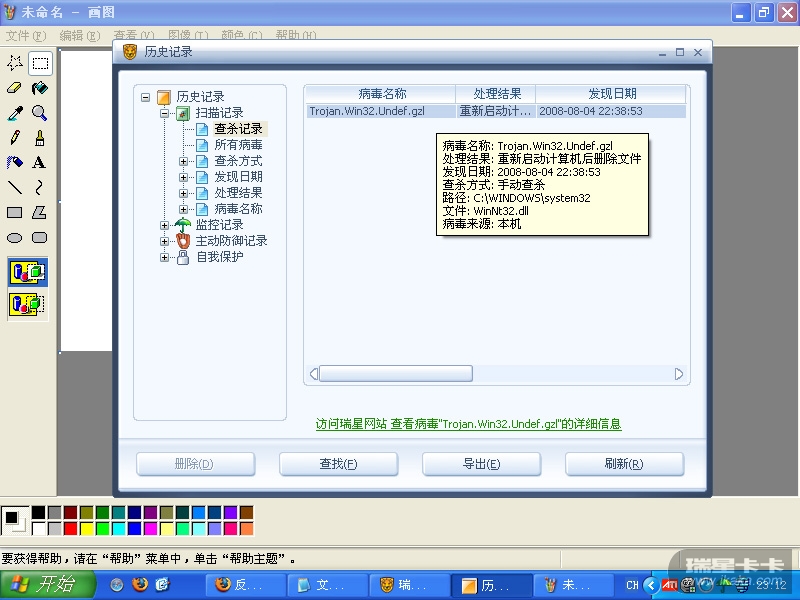Click the 开始 Start button
This screenshot has height=600, width=800.
(x=47, y=585)
